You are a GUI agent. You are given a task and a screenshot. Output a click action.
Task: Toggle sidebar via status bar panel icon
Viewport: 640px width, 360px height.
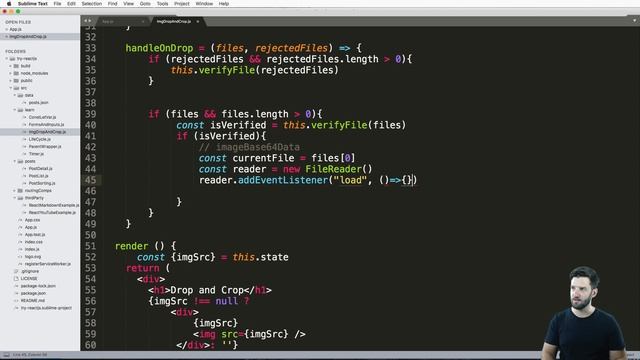[6, 355]
